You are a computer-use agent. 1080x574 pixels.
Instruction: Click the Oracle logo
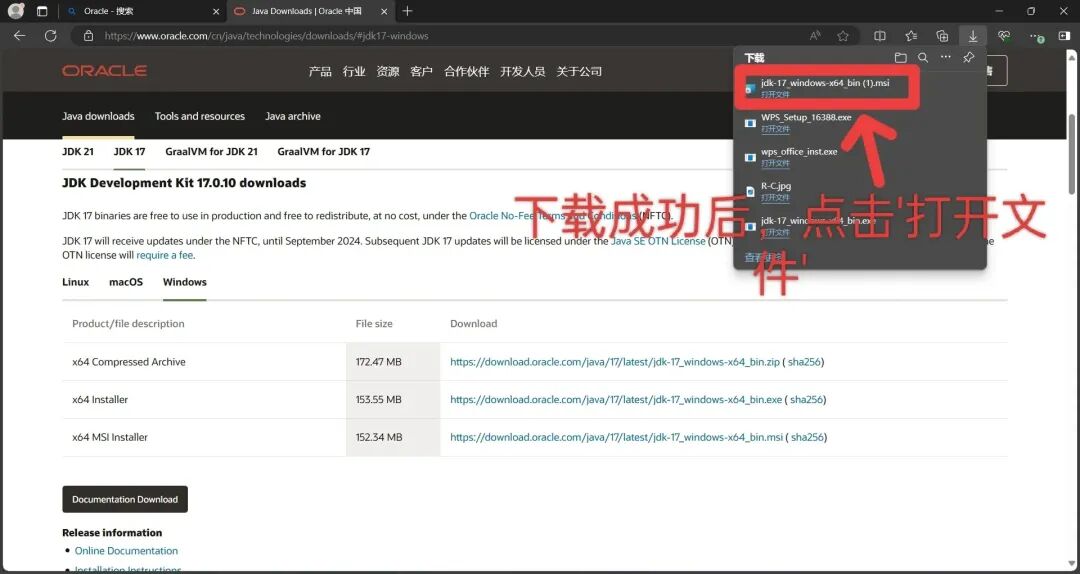coord(105,71)
